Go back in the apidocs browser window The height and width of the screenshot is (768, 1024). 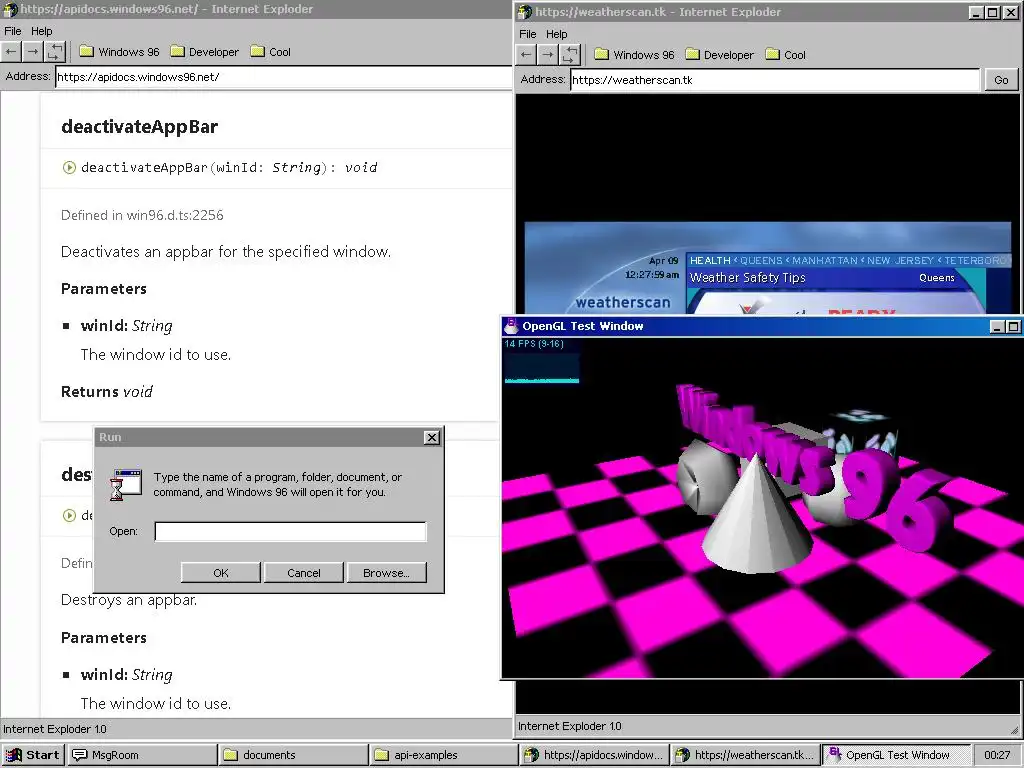coord(11,52)
